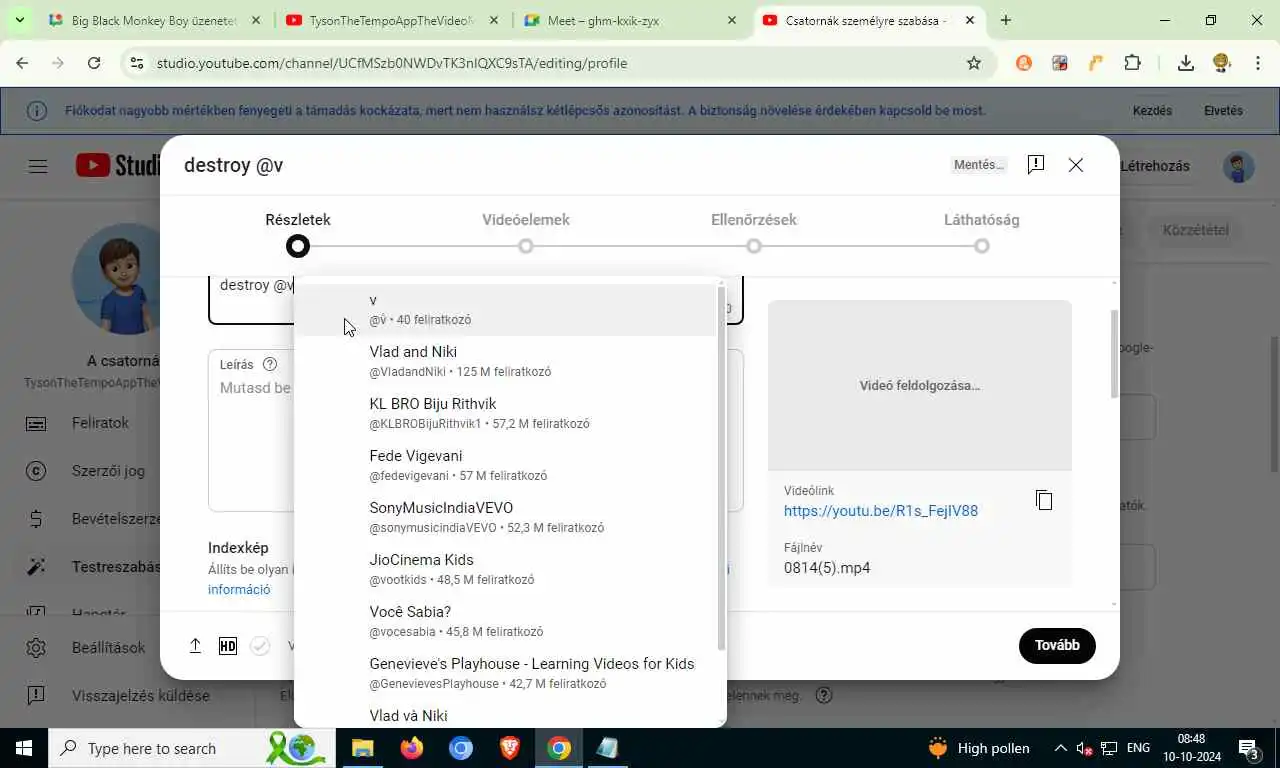Viewport: 1280px width, 768px height.
Task: Open Brave browser from taskbar
Action: 510,748
